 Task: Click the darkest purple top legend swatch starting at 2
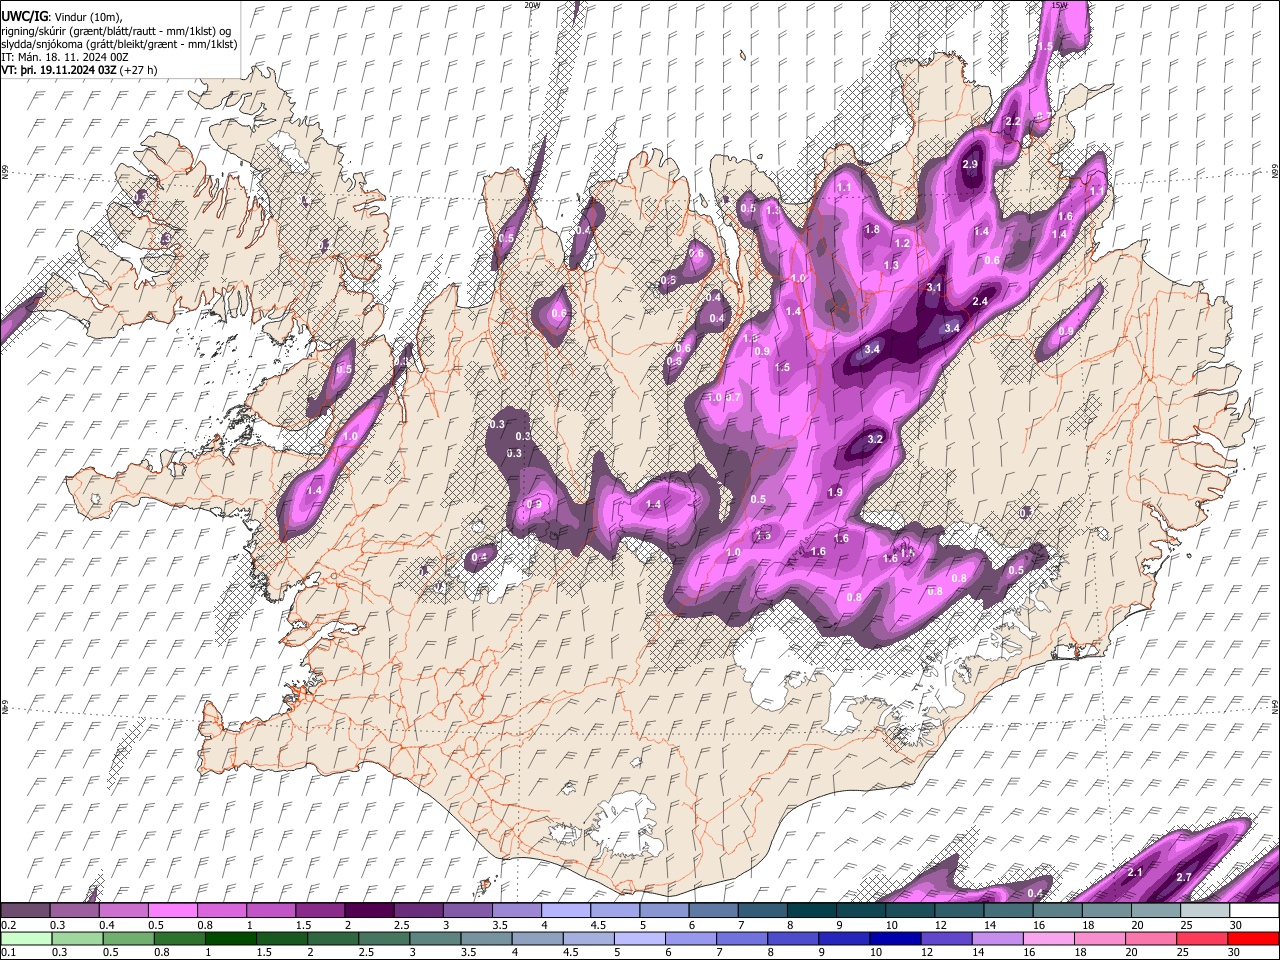pos(368,910)
